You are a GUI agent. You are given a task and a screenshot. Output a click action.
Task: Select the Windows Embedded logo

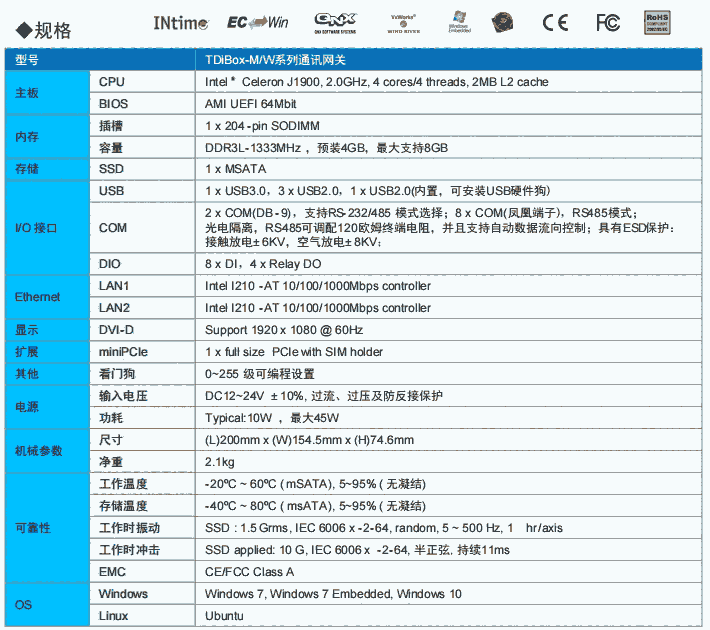[461, 22]
